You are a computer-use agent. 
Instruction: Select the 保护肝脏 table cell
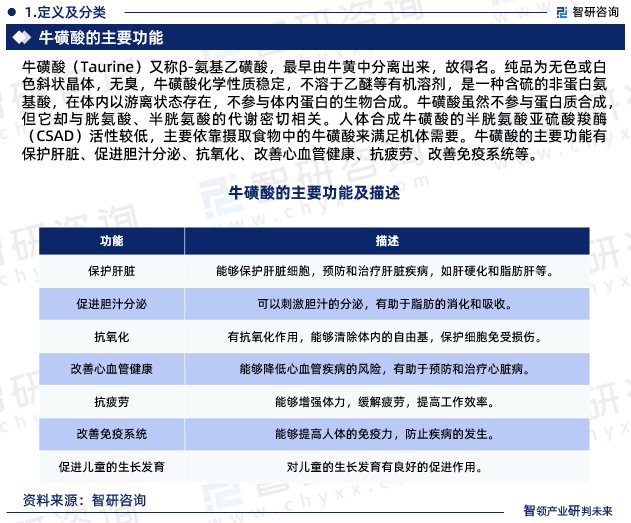coord(111,271)
